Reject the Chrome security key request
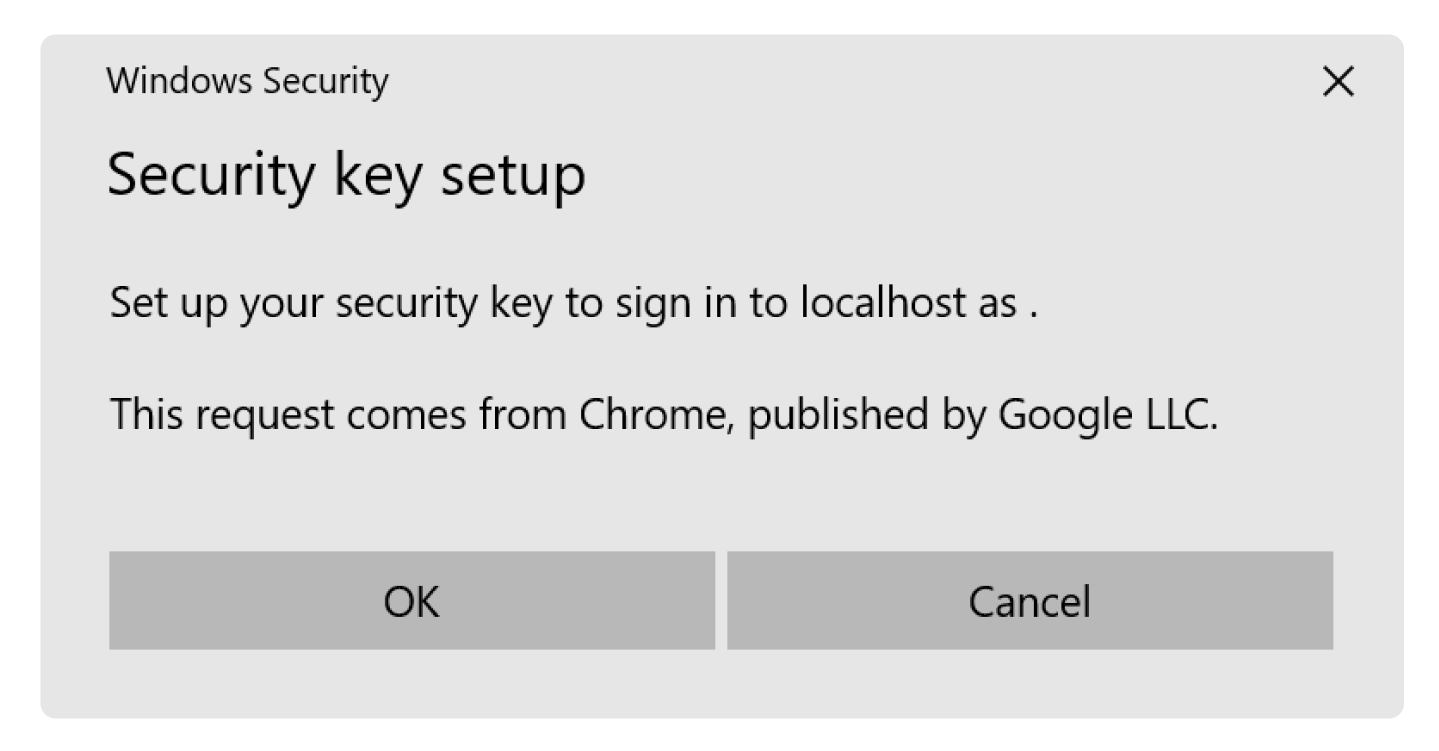Screen dimensions: 1439x751 coord(1030,600)
